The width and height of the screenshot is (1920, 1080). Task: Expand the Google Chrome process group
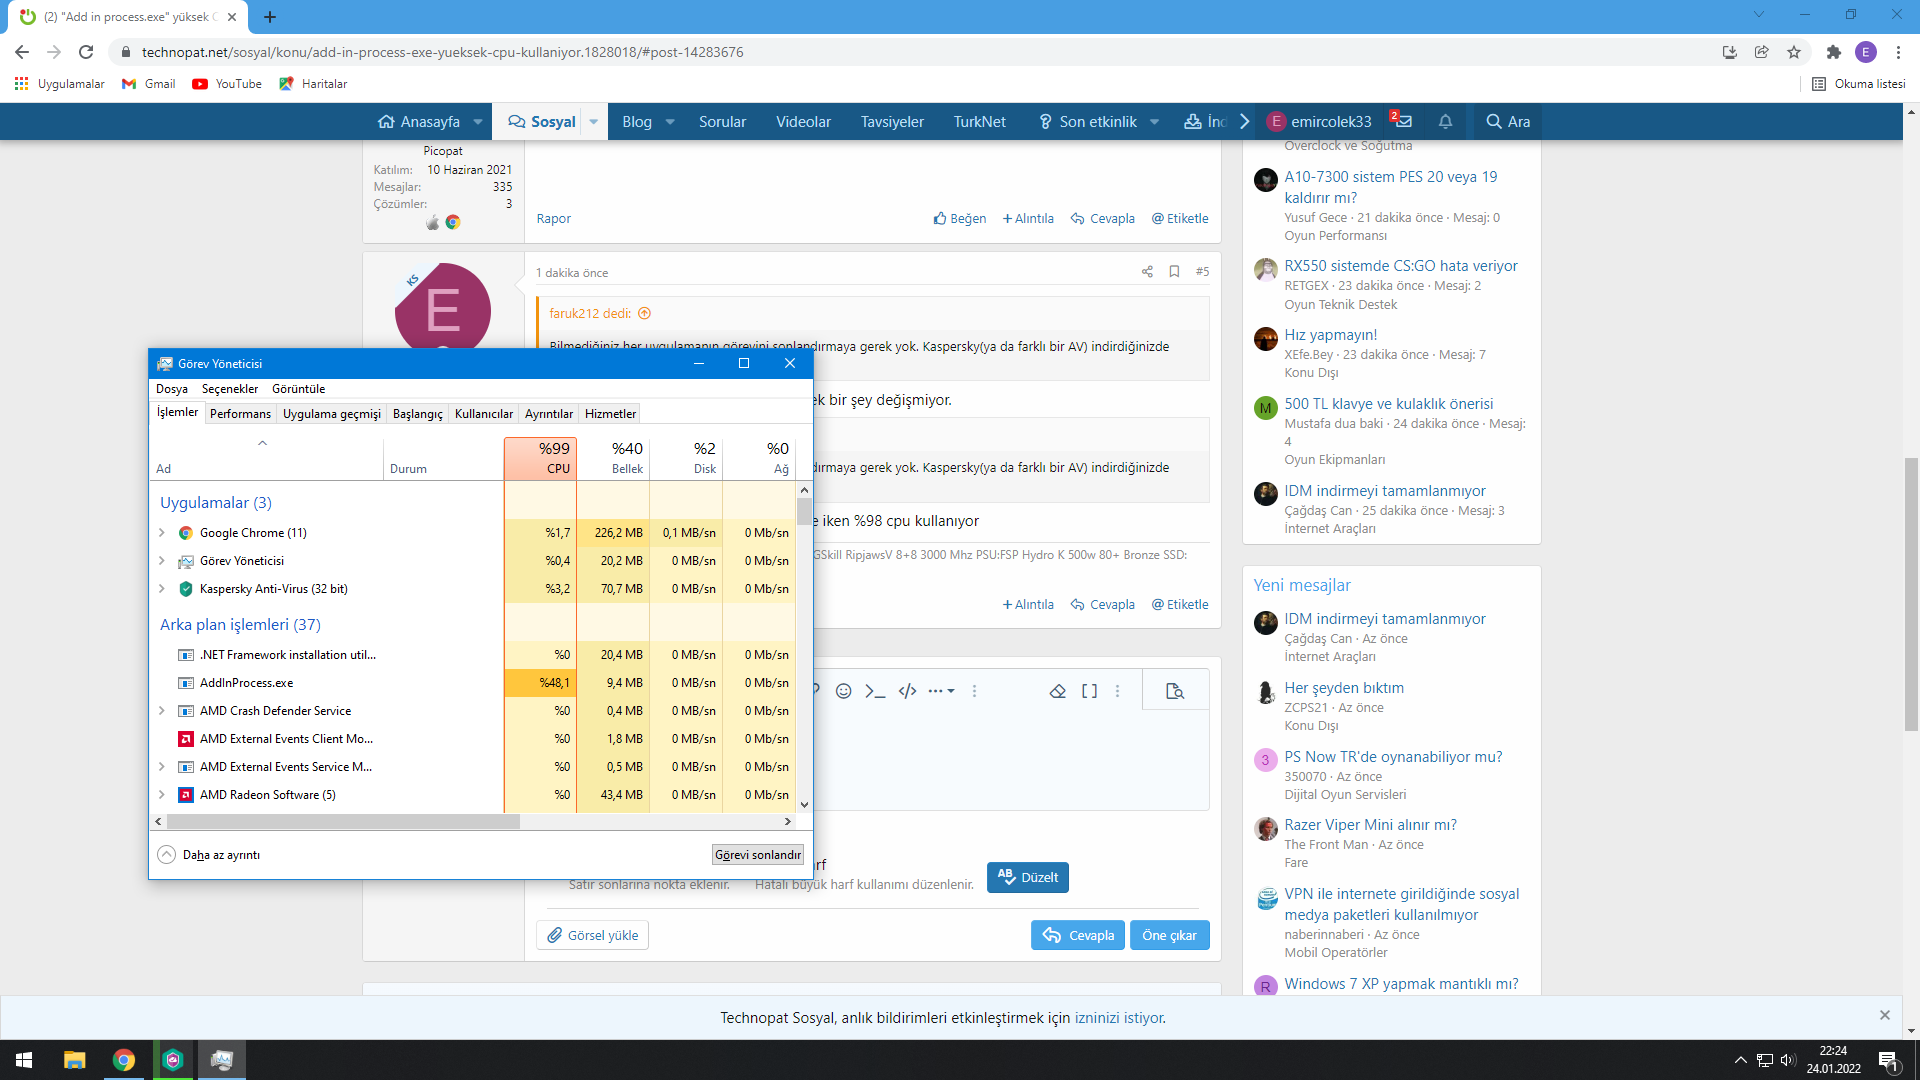click(x=162, y=533)
